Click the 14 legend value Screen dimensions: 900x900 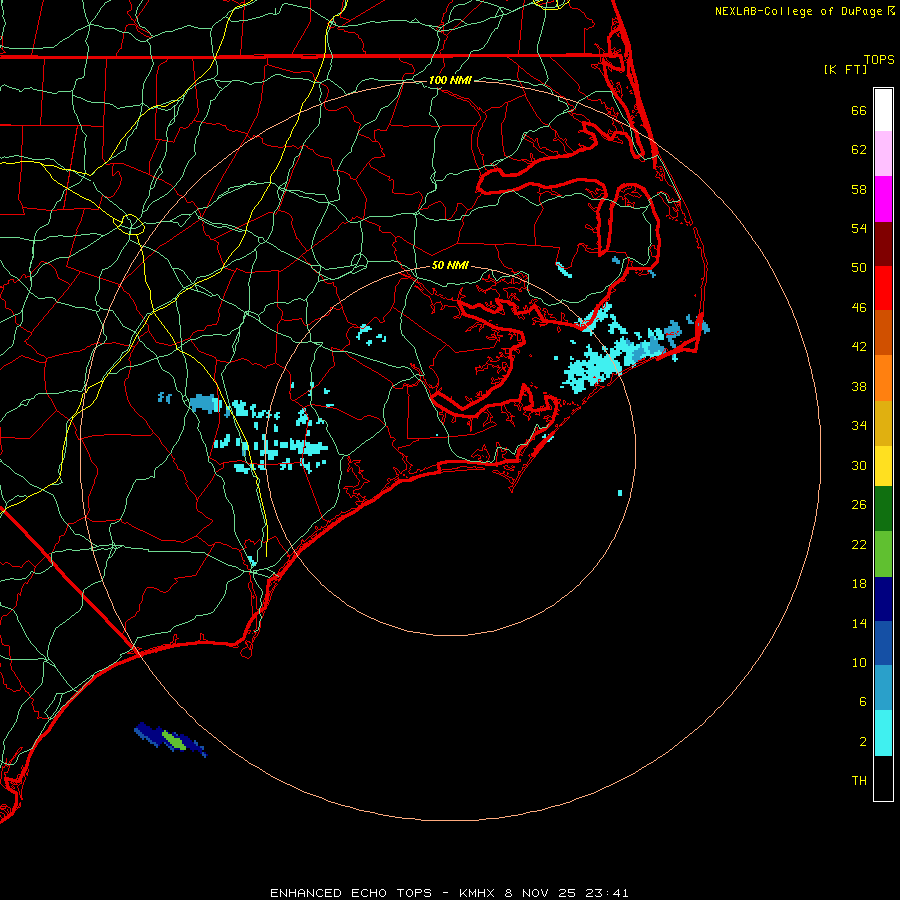859,623
